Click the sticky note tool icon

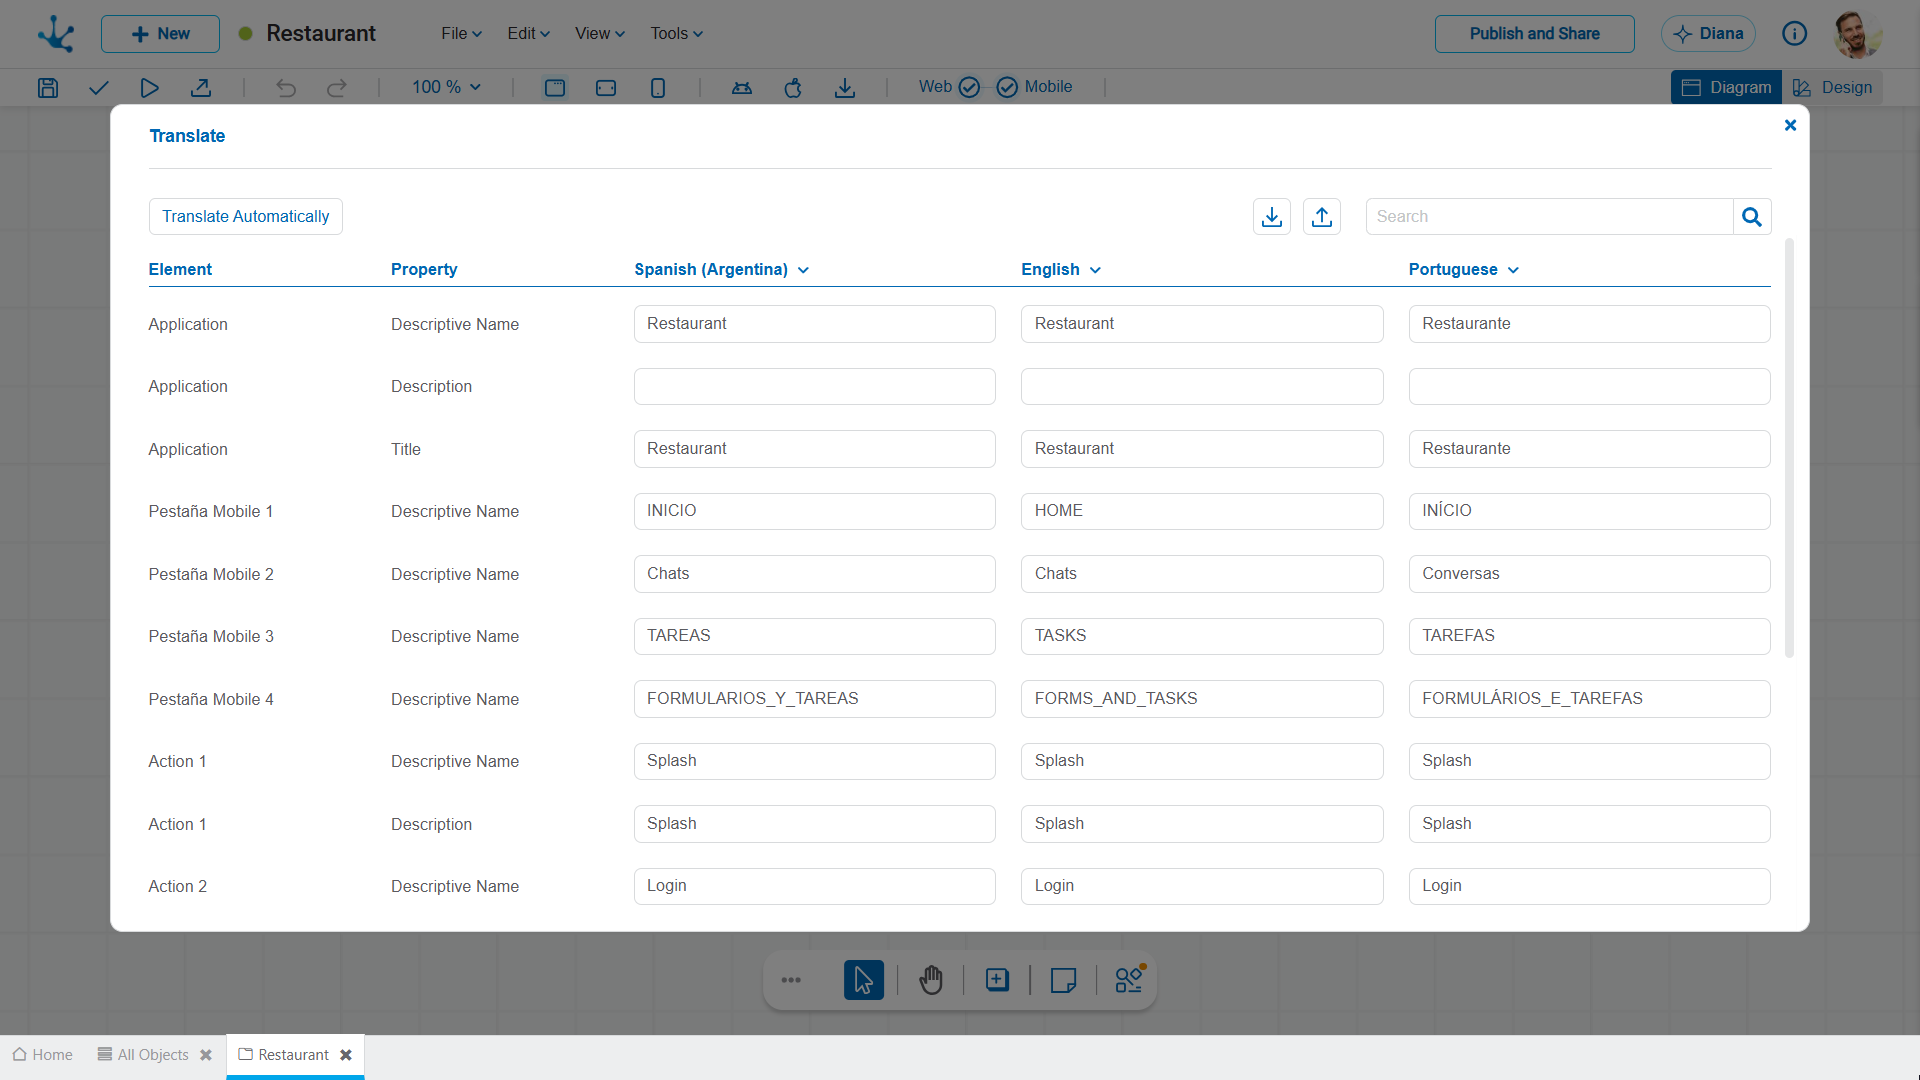point(1064,980)
